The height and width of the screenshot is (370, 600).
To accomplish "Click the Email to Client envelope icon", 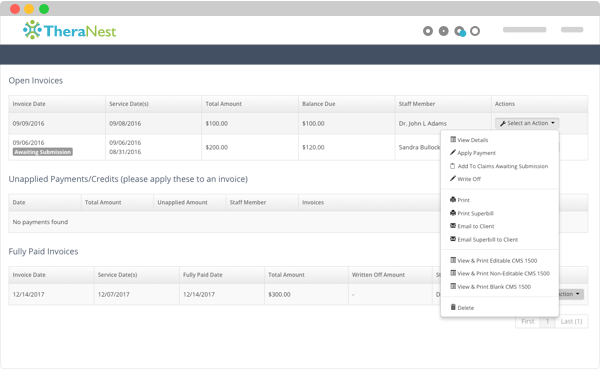I will pos(453,226).
